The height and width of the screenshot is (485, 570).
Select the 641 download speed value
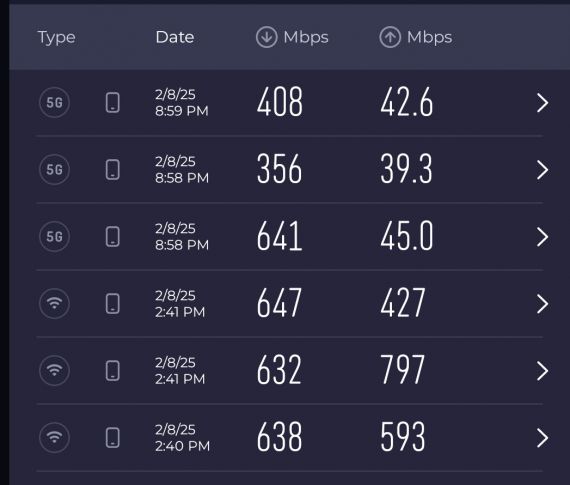click(x=279, y=236)
